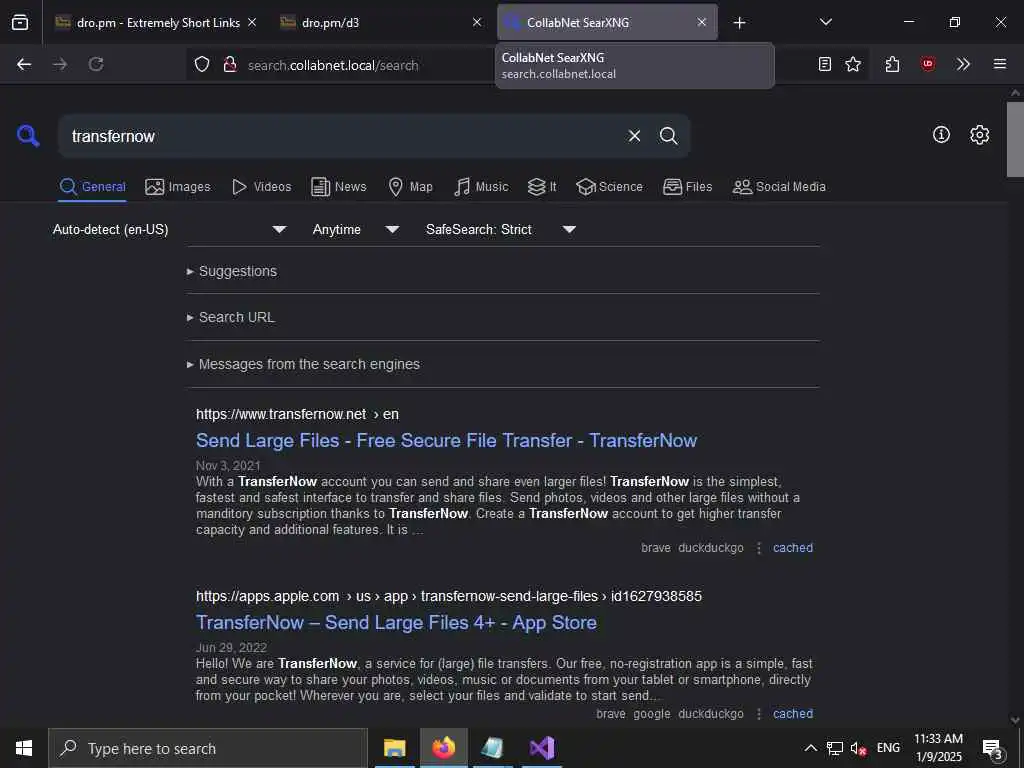1024x768 pixels.
Task: Open File Explorer from taskbar
Action: pos(394,748)
